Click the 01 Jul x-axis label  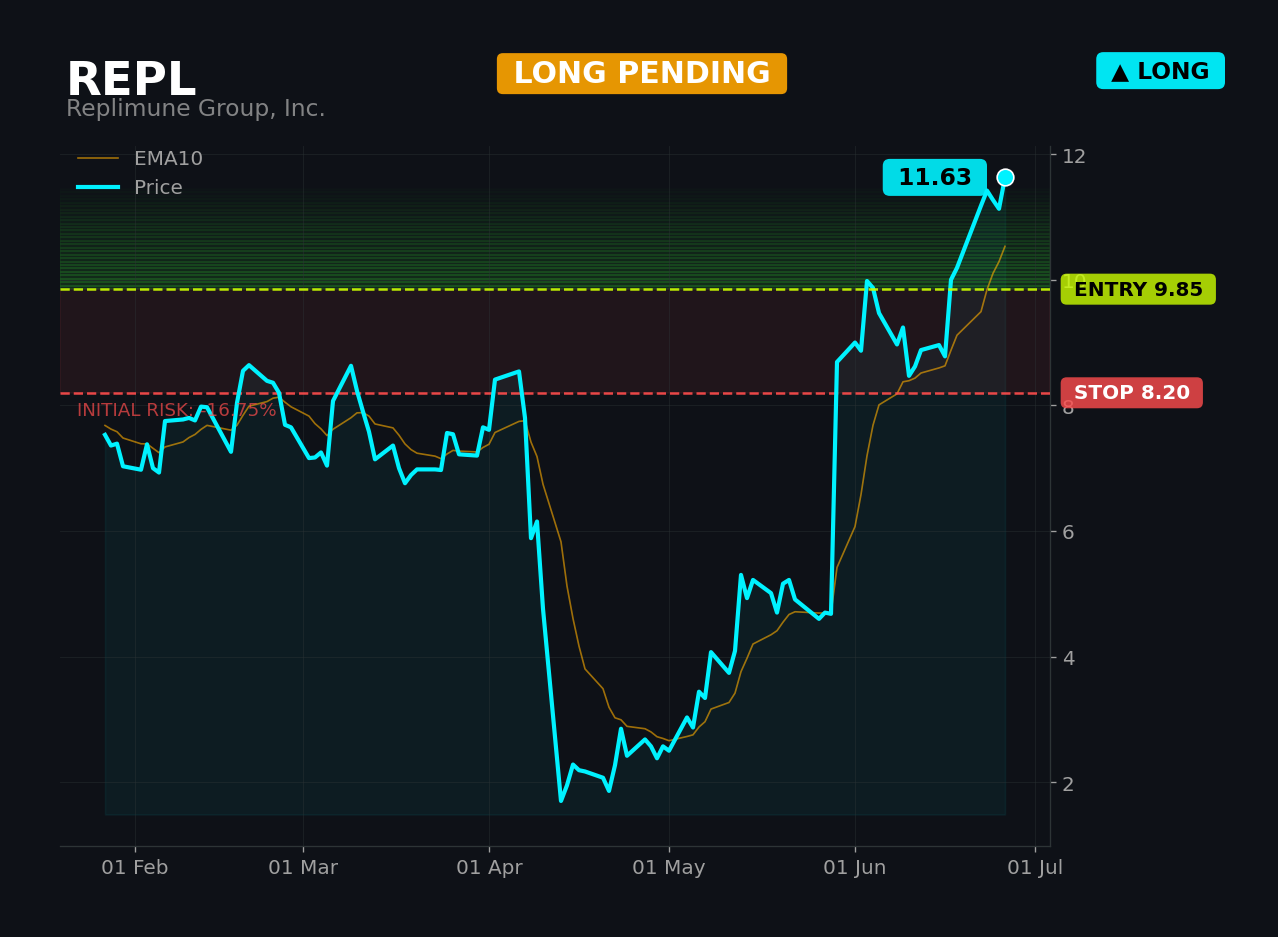(1035, 868)
